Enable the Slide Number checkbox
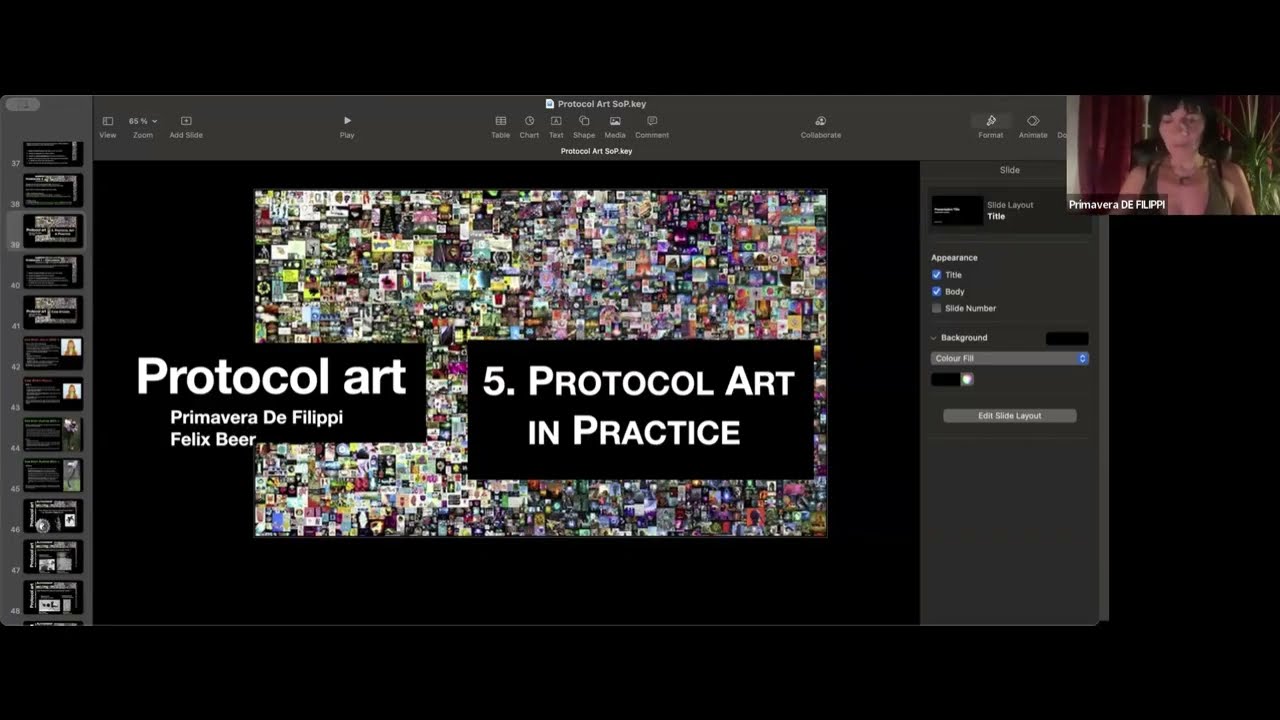1280x720 pixels. click(x=937, y=308)
